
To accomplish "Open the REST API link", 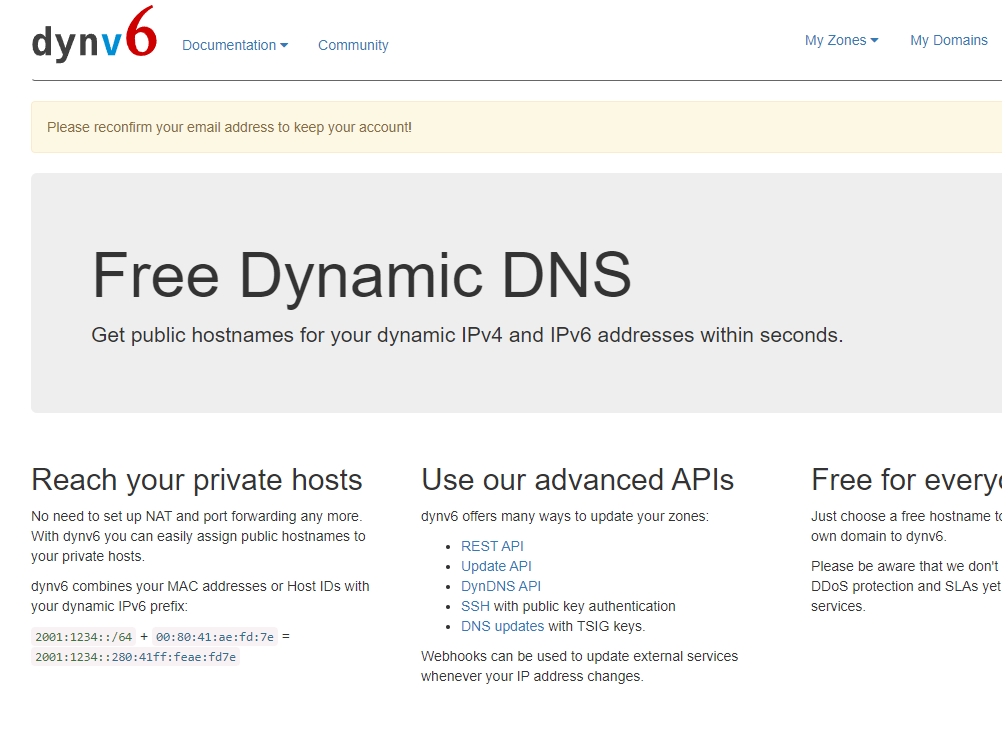I will click(492, 546).
